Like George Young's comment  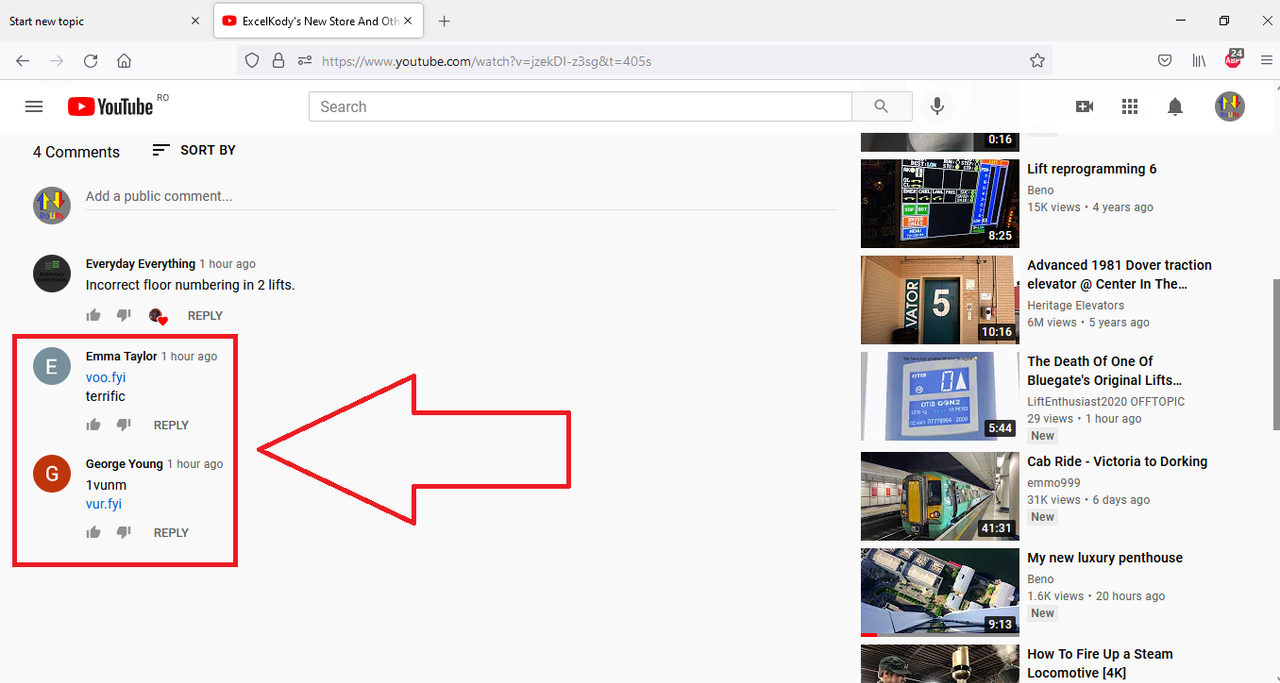click(94, 533)
